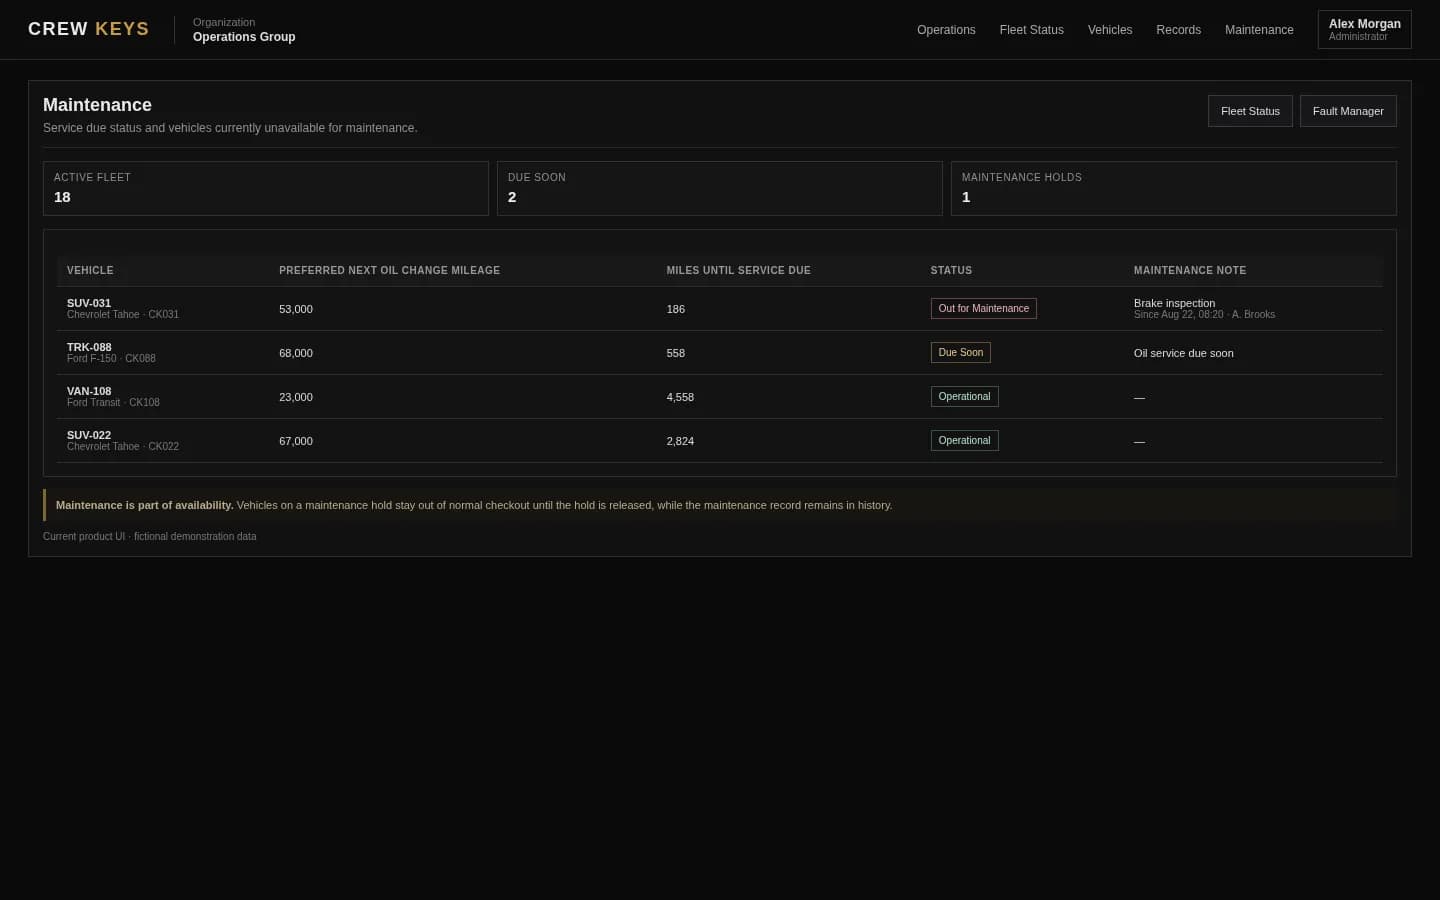Click the Chevrolet Tahoe · CK022 subtitle

coord(123,447)
